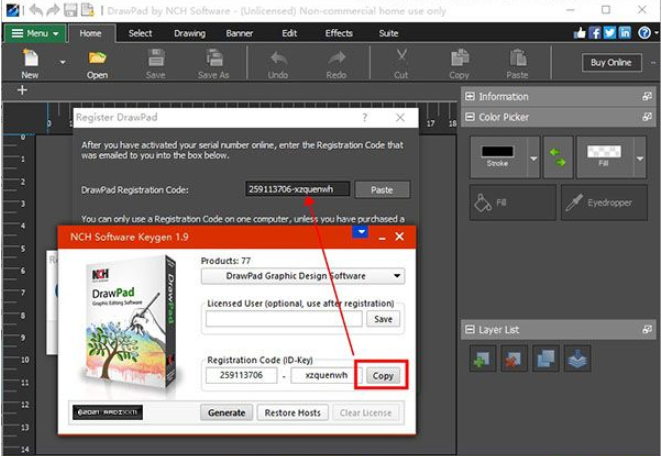Open the green Menu dropdown
661x456 pixels.
click(x=35, y=33)
